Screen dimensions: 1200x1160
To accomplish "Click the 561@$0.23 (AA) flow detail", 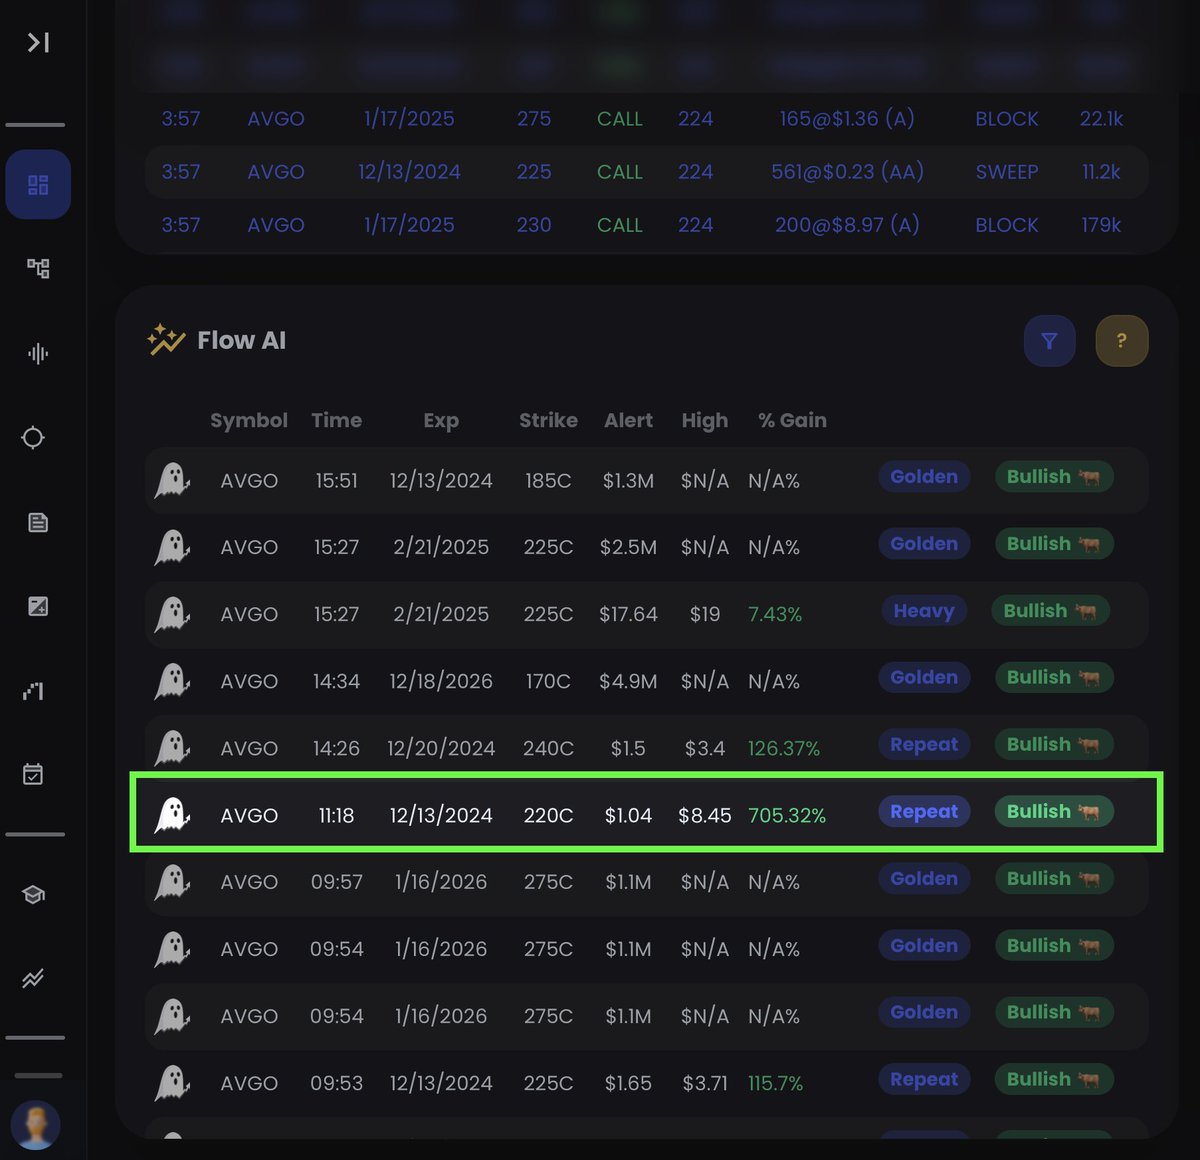I will (847, 172).
